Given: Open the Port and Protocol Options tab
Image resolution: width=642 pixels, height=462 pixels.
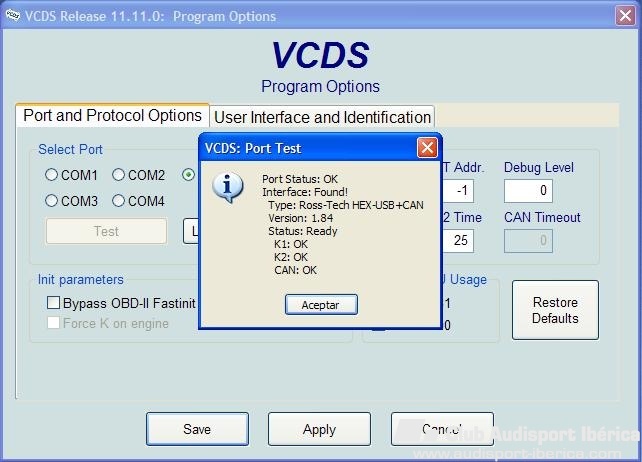Looking at the screenshot, I should tap(113, 116).
